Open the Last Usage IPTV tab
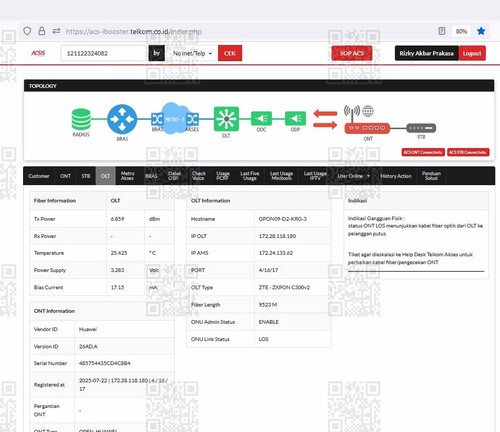The width and height of the screenshot is (500, 432). 315,176
